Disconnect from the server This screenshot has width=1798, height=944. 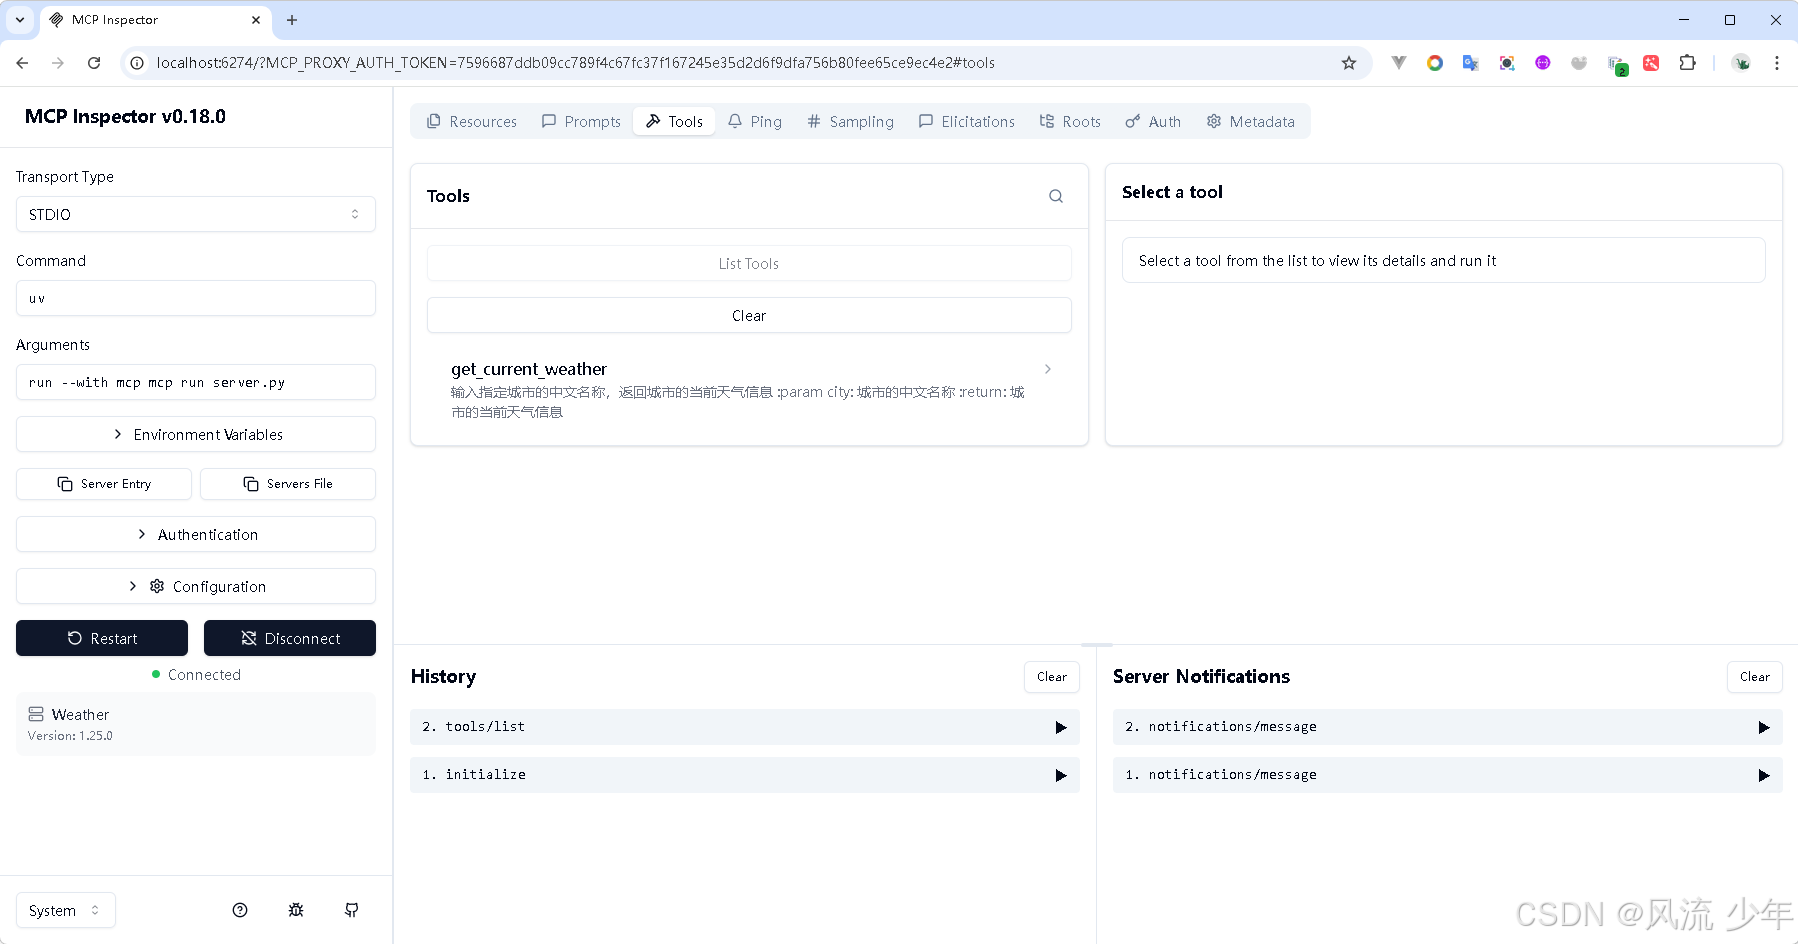click(290, 638)
